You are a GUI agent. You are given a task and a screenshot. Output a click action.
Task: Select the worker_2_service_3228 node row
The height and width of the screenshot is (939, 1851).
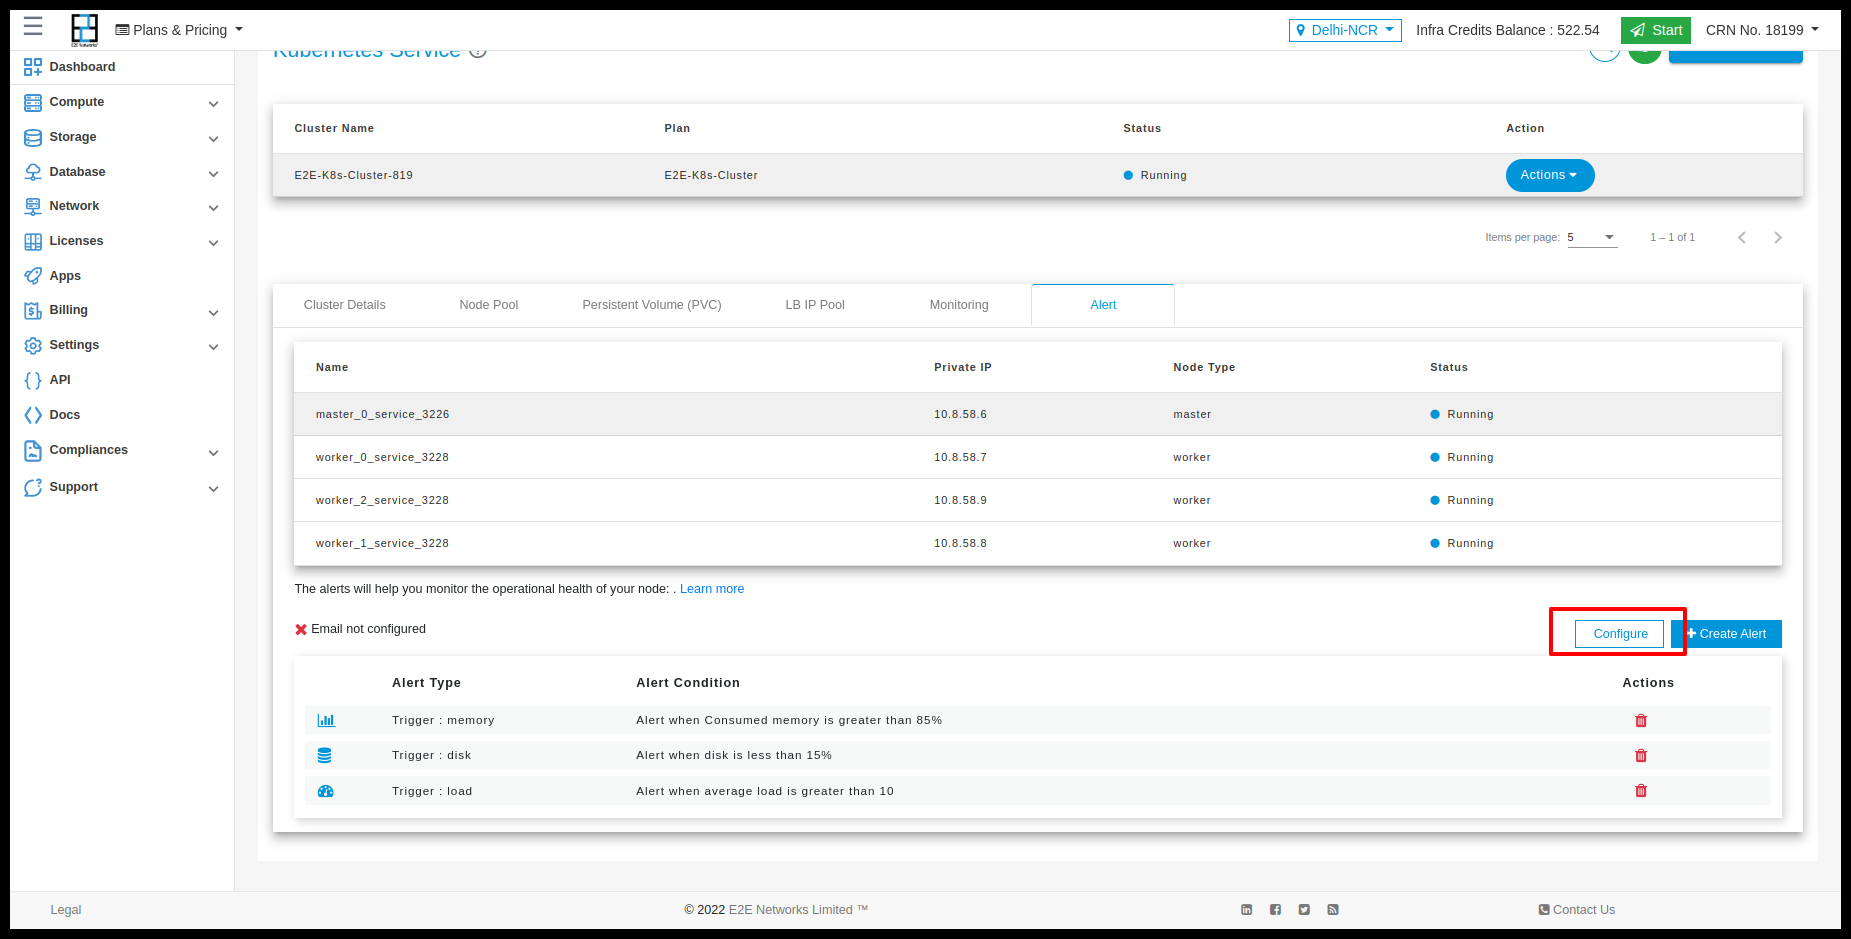tap(1038, 500)
